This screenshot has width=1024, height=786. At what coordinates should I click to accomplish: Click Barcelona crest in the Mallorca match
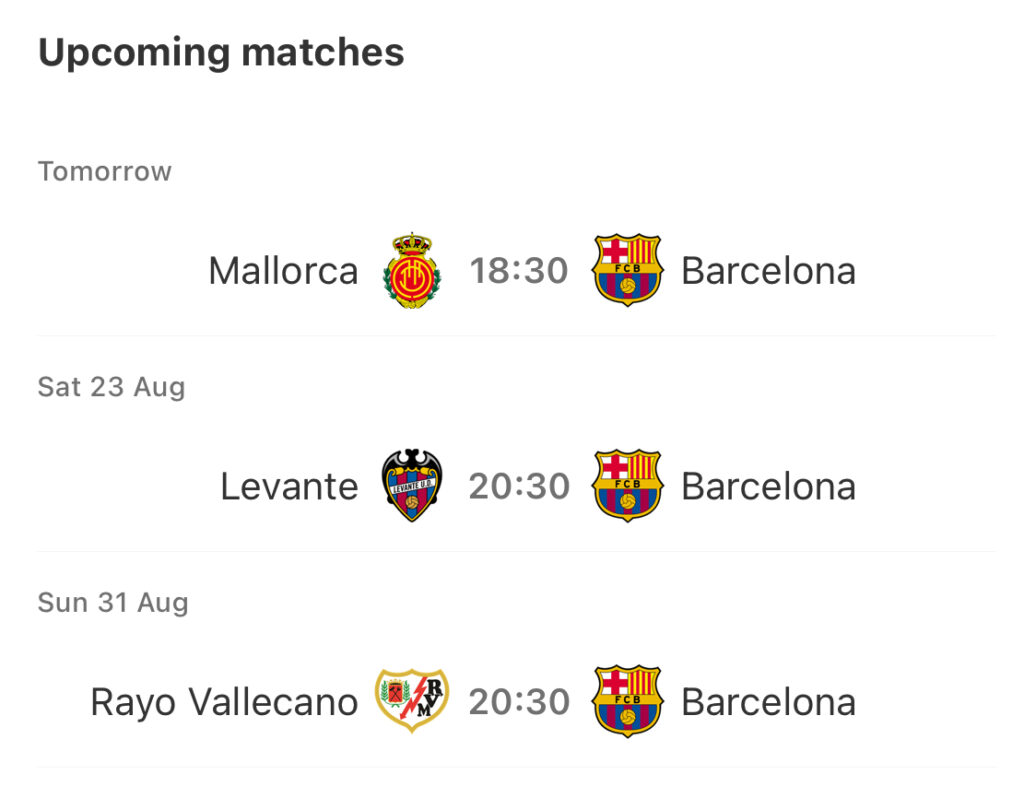point(627,270)
